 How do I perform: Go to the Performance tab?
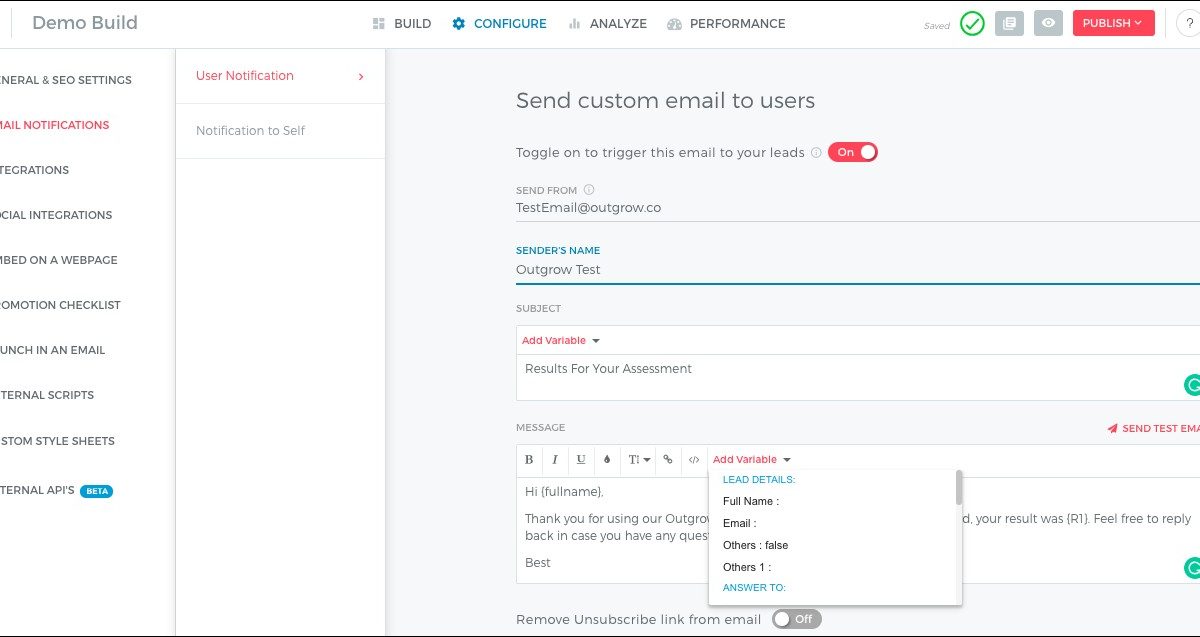point(726,24)
